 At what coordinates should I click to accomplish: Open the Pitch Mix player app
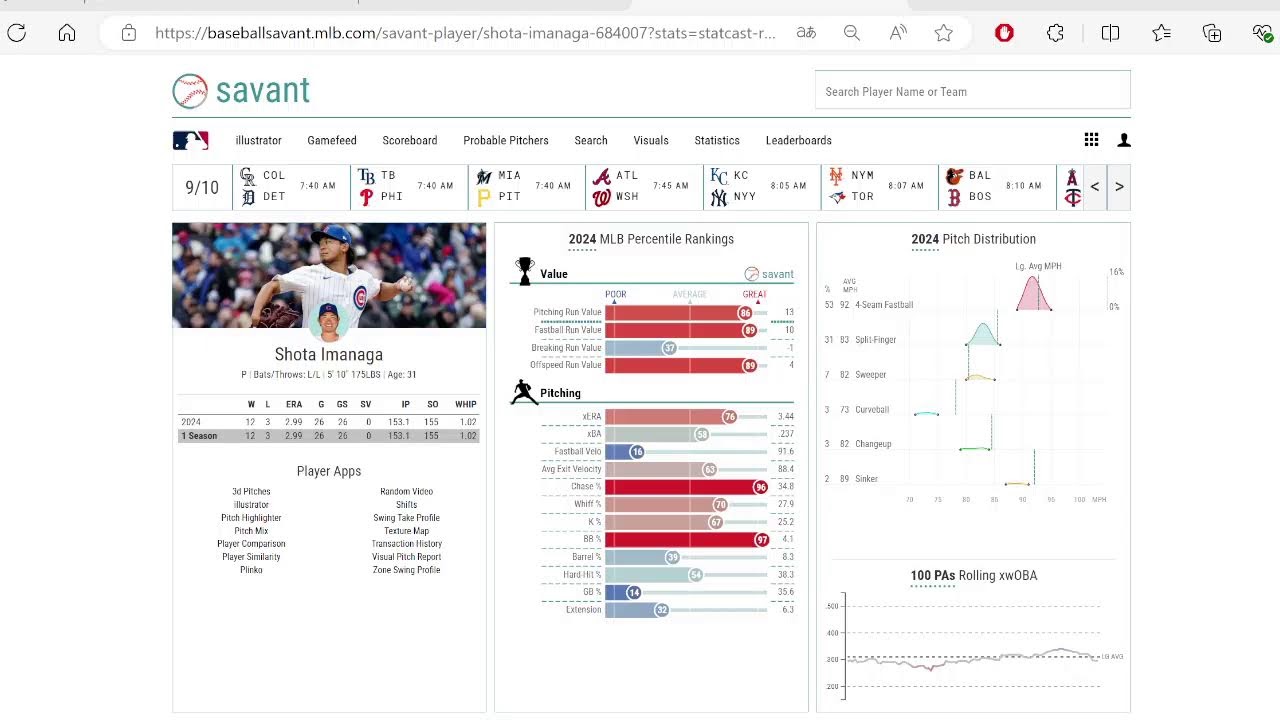pos(251,531)
